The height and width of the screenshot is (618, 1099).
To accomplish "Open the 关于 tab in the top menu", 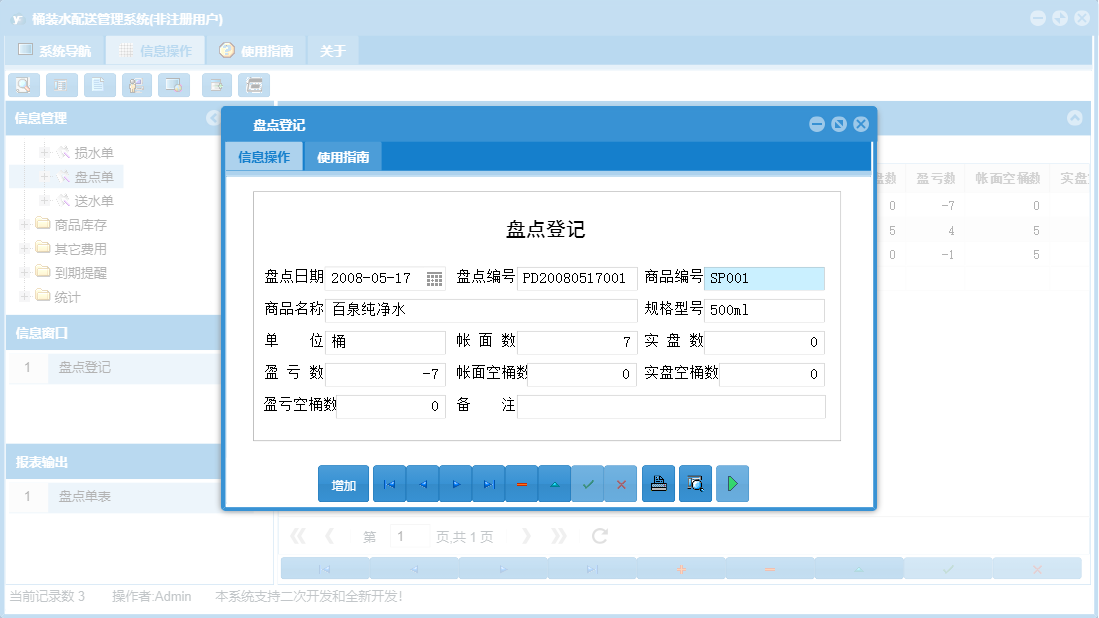I will pyautogui.click(x=332, y=49).
